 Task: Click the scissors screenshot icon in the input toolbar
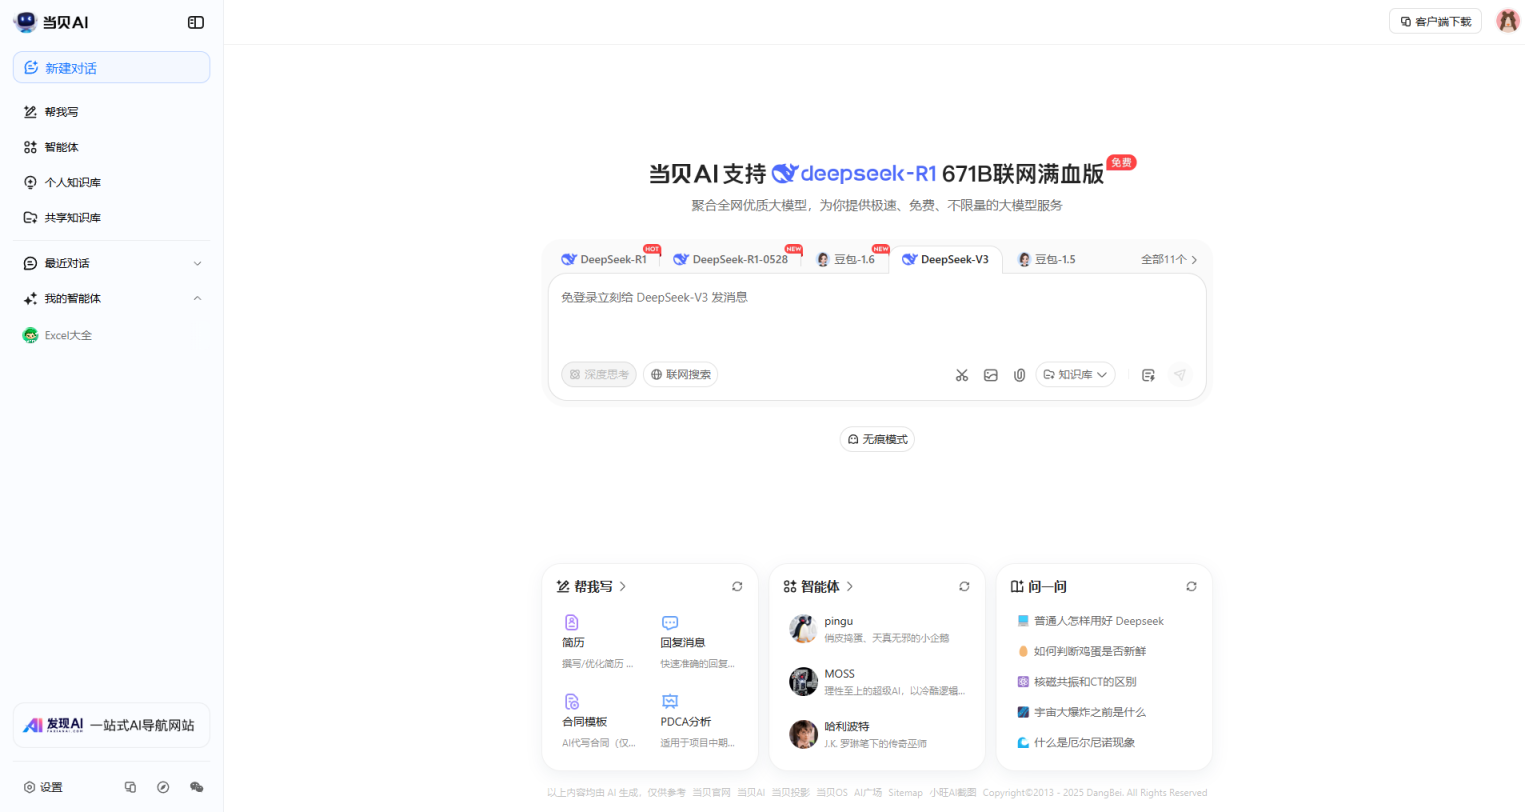click(962, 374)
